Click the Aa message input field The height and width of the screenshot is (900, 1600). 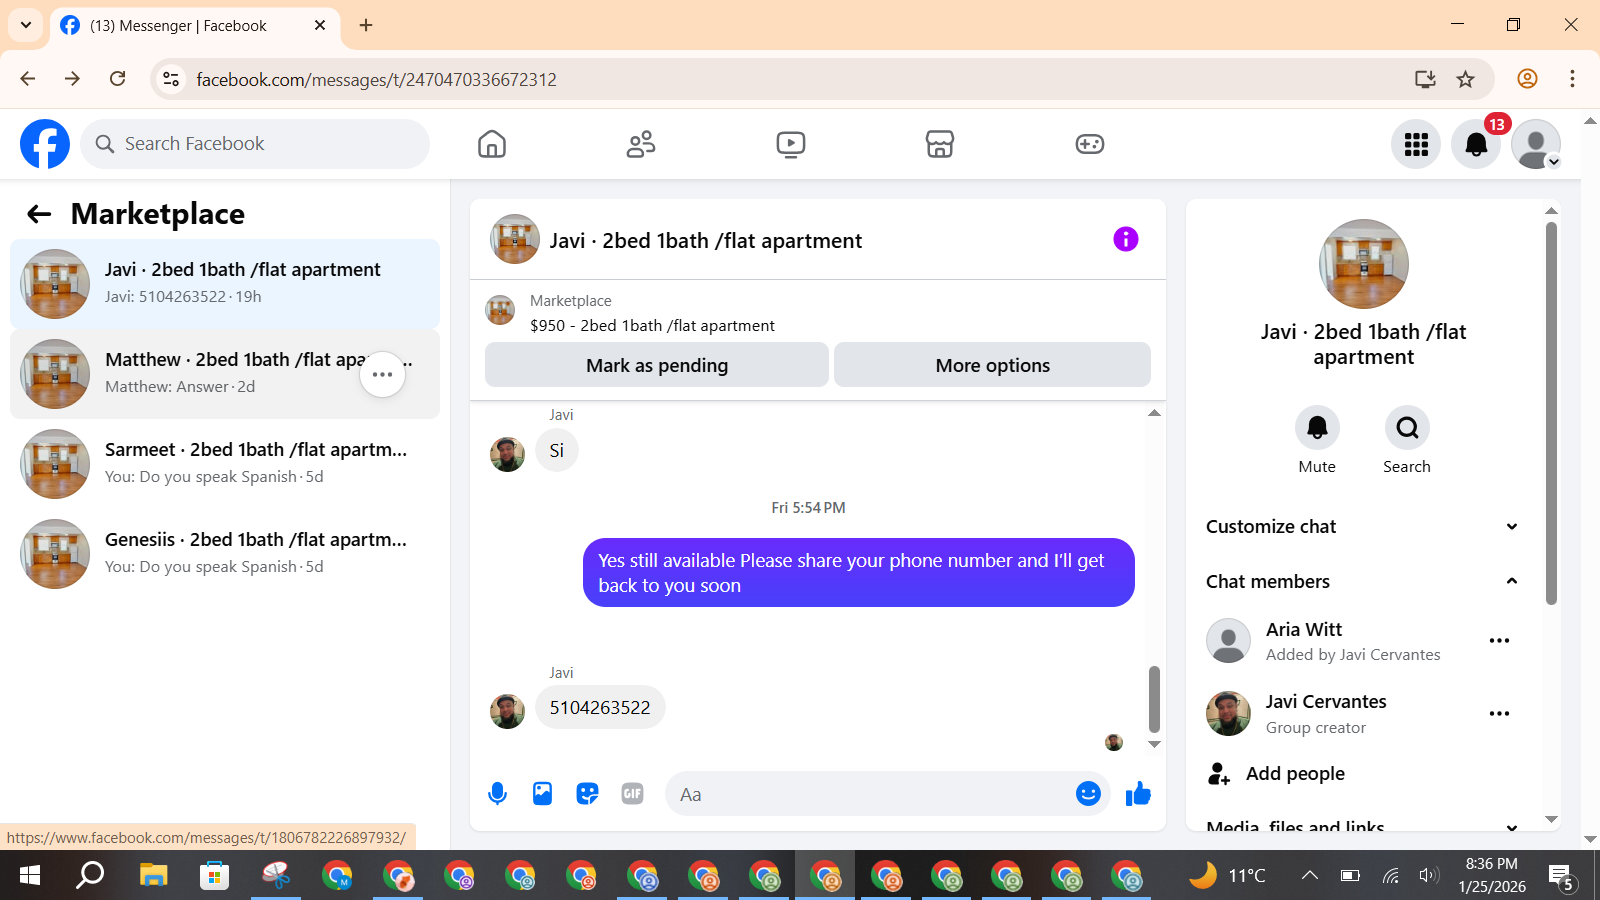point(865,794)
